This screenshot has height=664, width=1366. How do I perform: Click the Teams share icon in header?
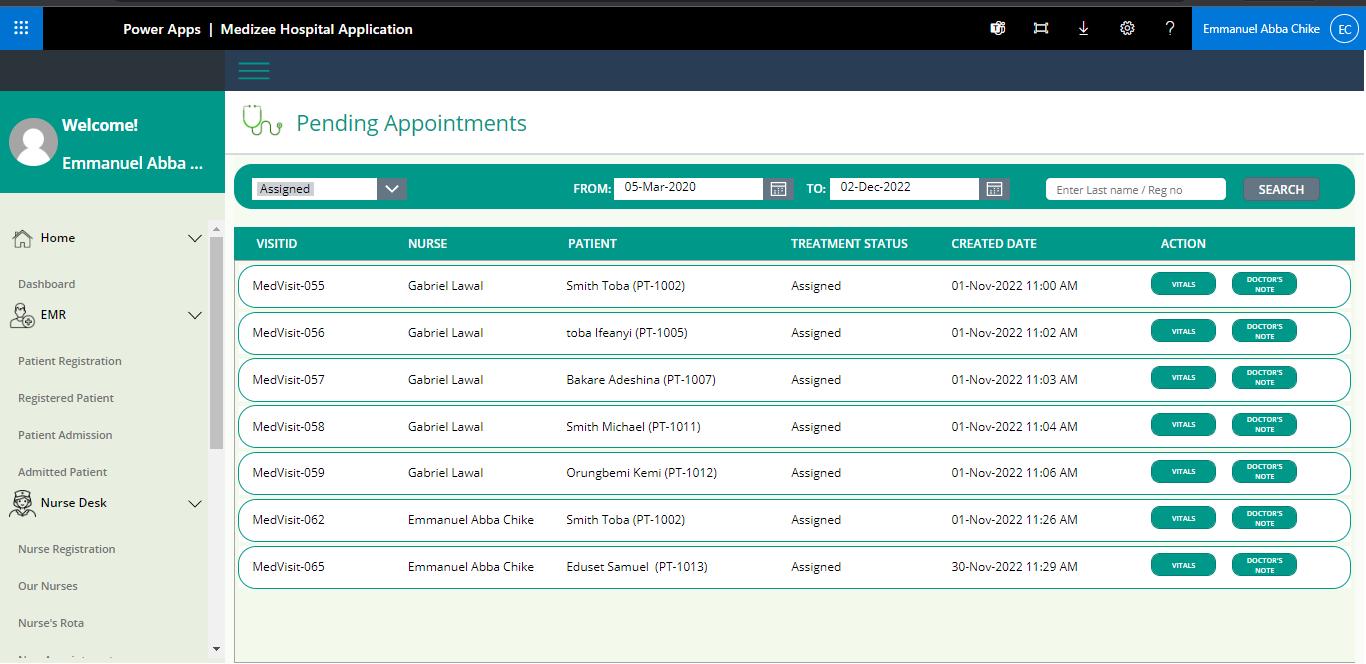(x=997, y=29)
